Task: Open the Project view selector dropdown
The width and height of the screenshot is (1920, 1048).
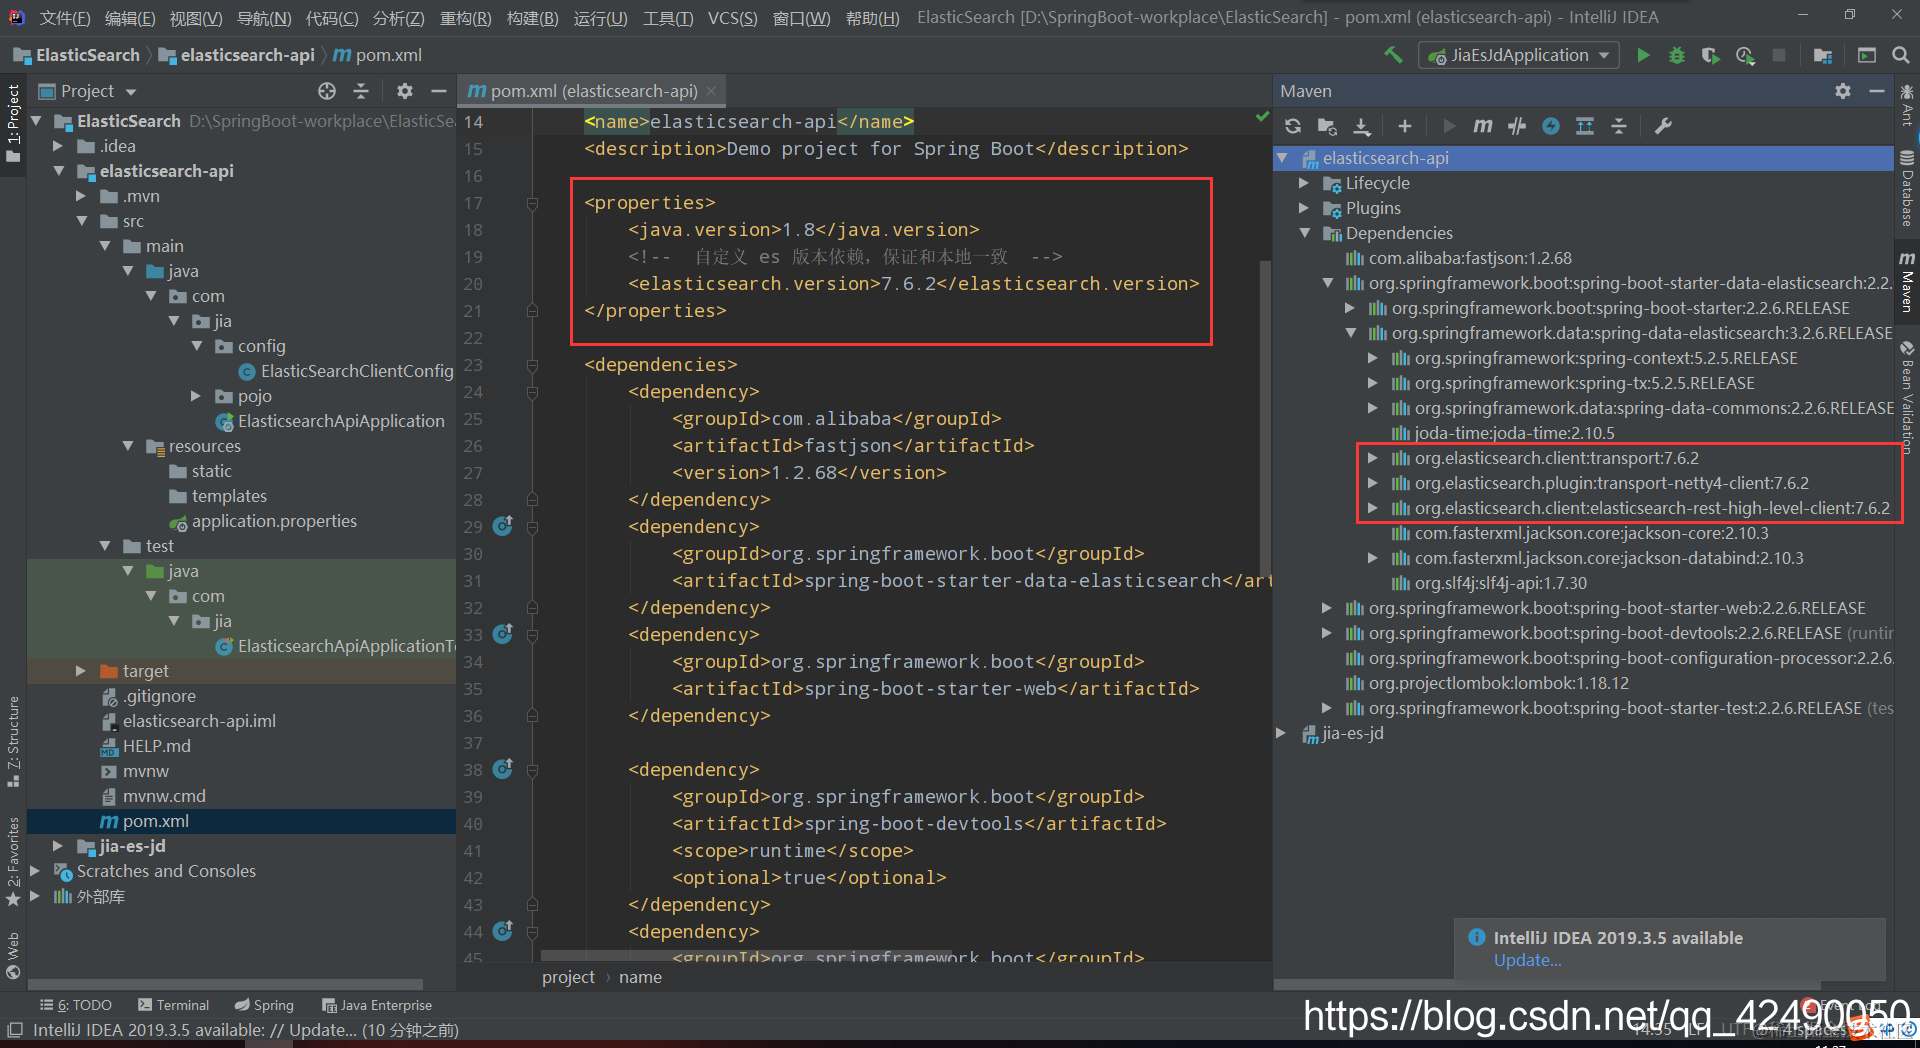Action: pos(88,91)
